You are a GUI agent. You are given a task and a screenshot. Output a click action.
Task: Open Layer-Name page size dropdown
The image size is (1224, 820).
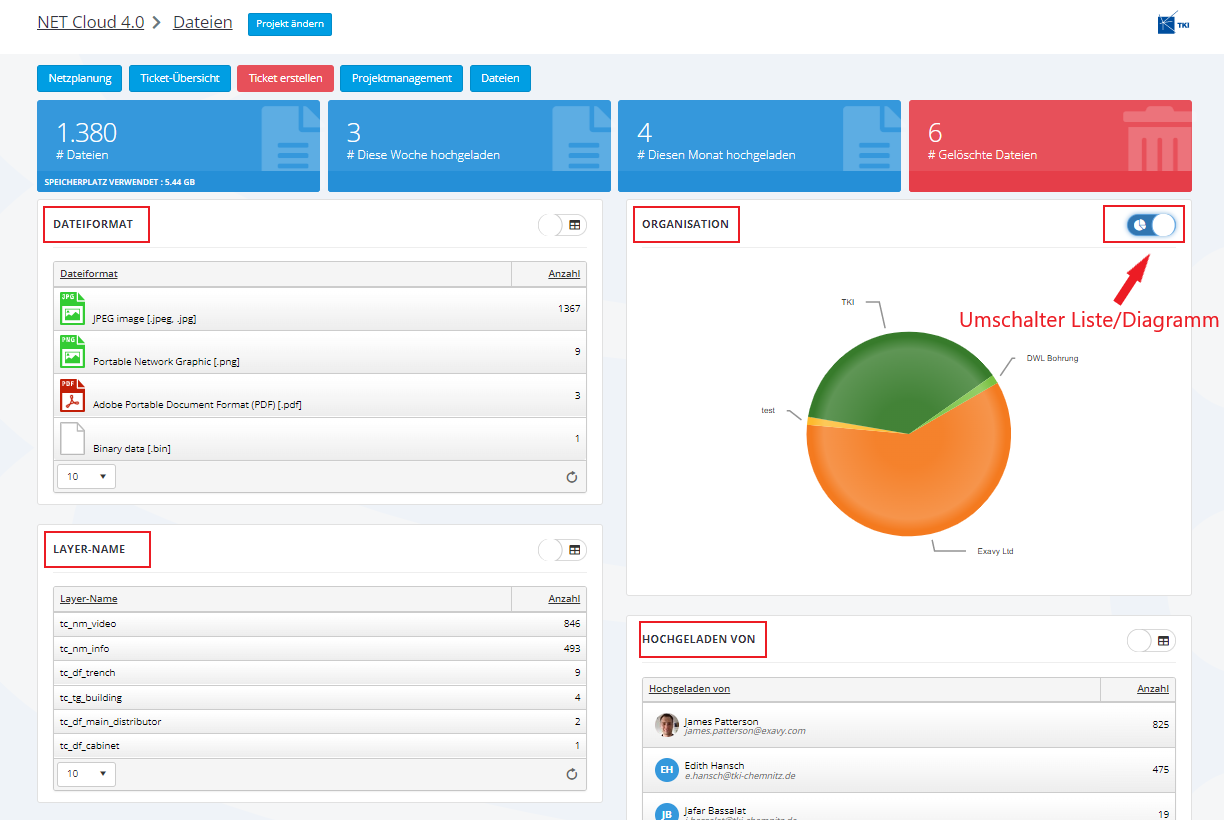pyautogui.click(x=86, y=774)
